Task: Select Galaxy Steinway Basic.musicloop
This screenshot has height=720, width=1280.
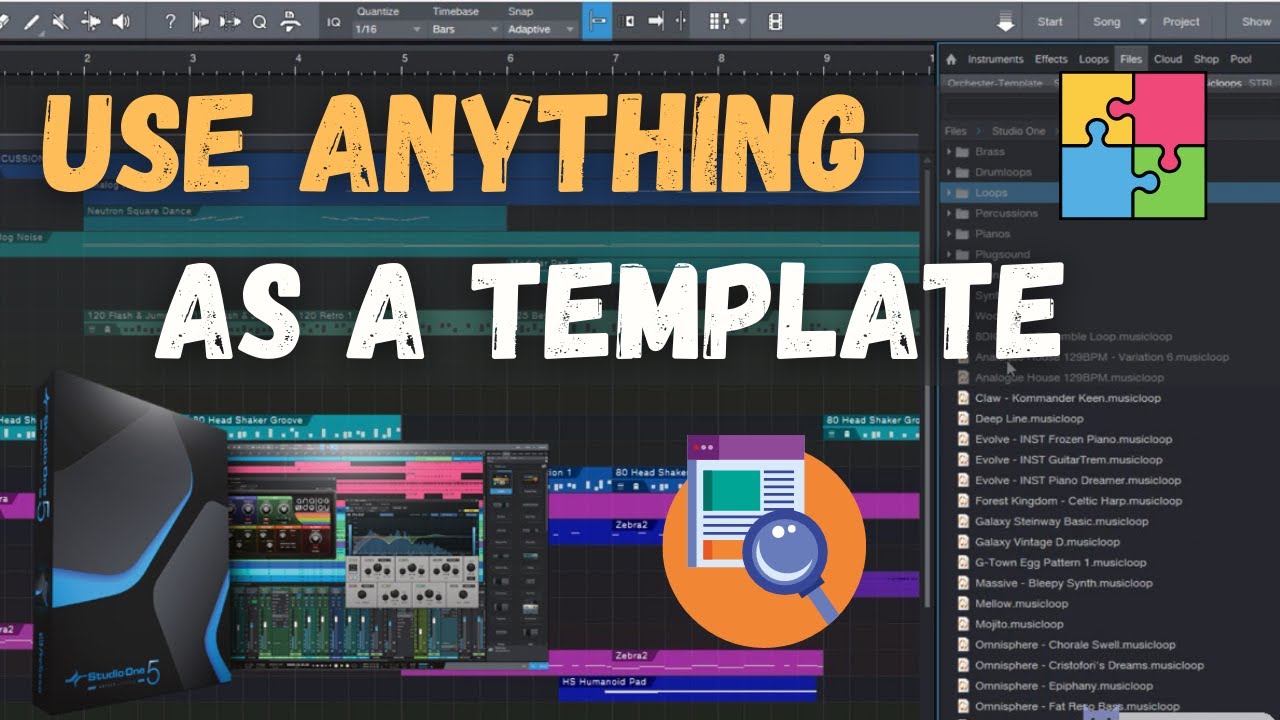Action: 1062,521
